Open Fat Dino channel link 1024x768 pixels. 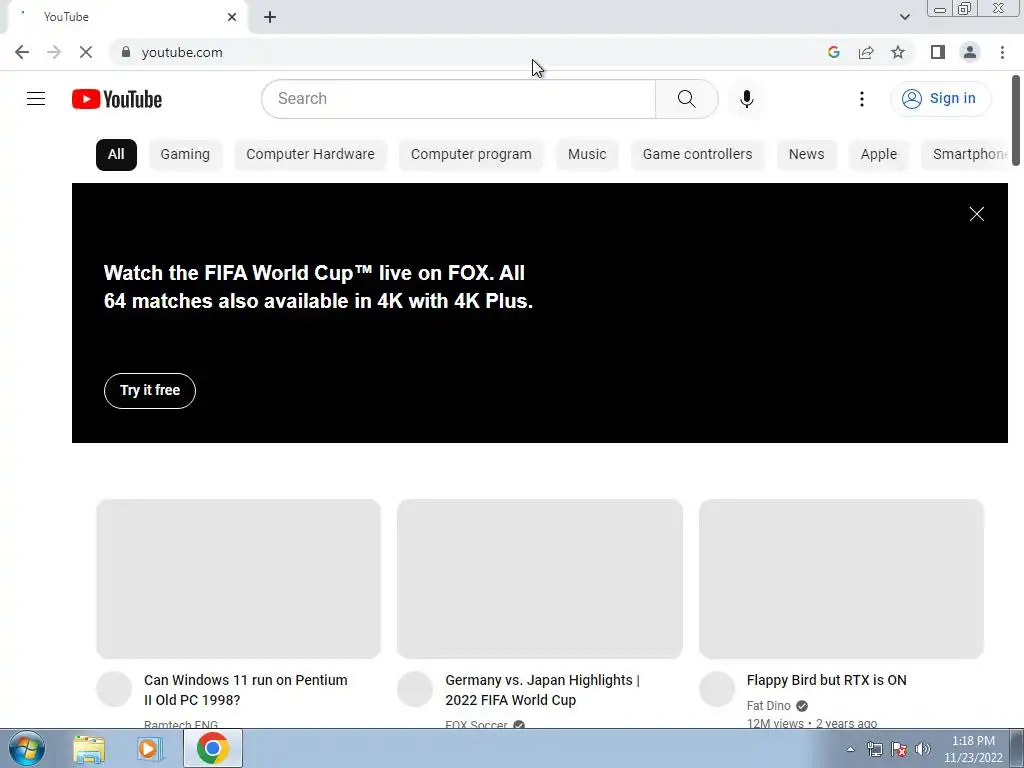[769, 706]
